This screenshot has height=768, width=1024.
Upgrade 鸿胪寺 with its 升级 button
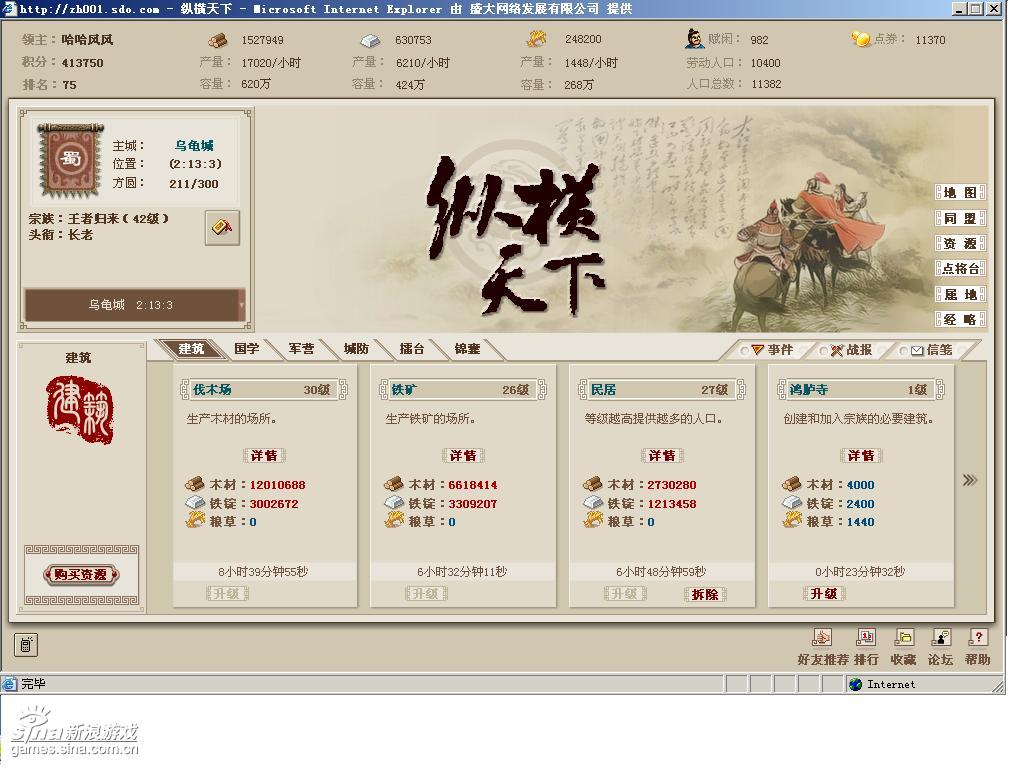[824, 594]
